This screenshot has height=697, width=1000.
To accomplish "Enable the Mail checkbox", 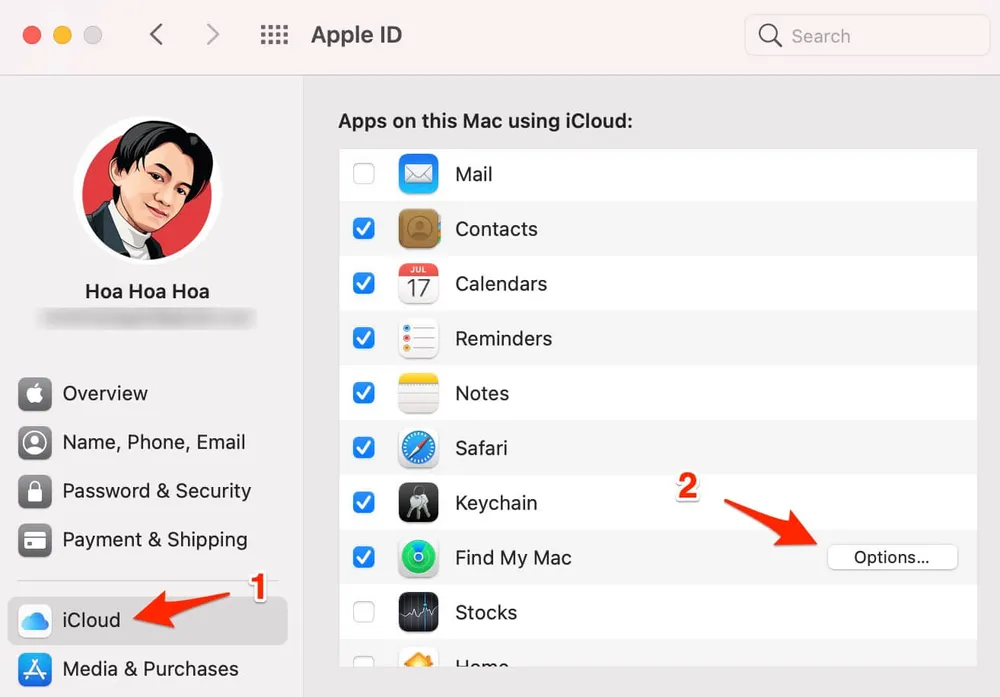I will coord(364,174).
